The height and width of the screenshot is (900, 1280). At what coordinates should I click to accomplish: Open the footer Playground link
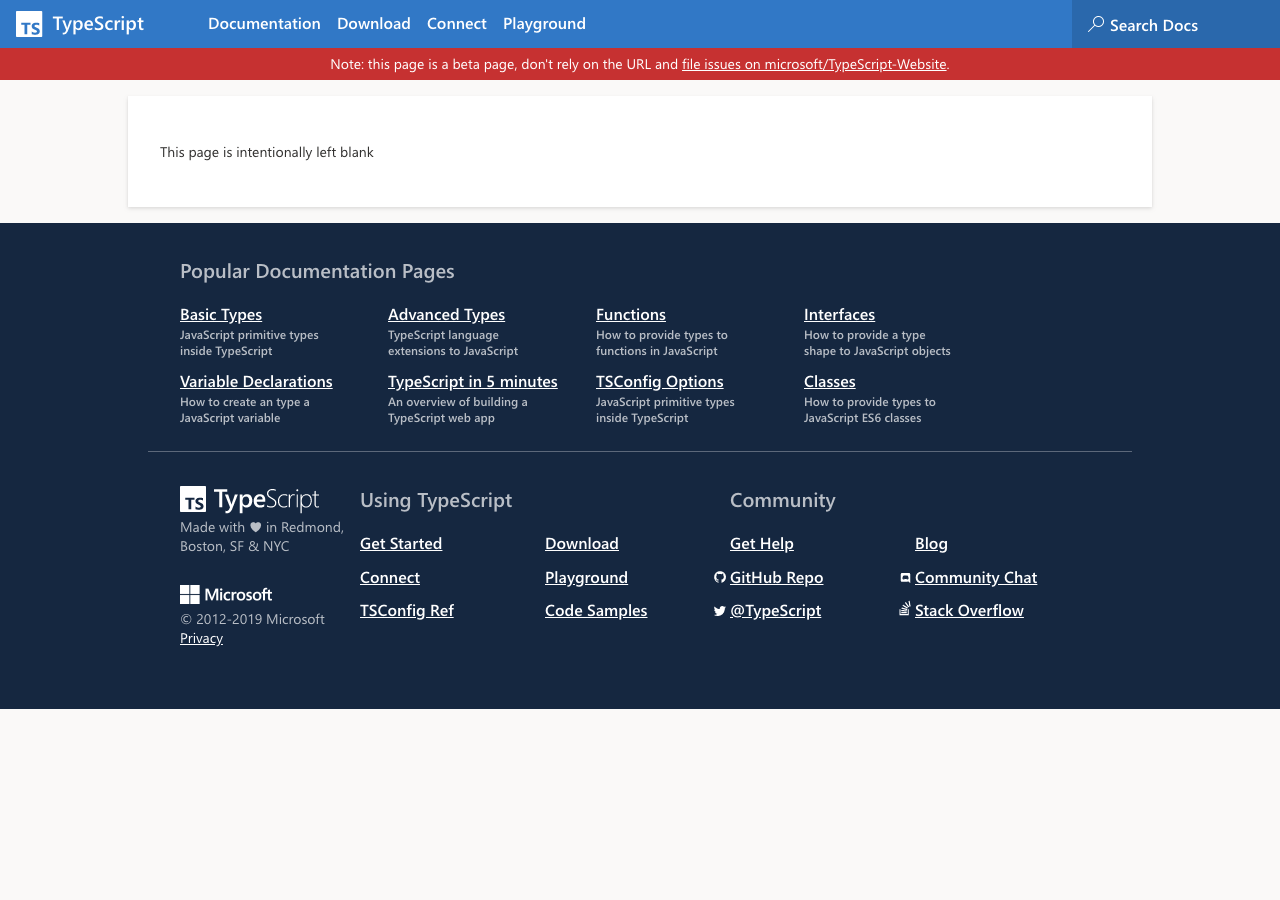(x=586, y=577)
